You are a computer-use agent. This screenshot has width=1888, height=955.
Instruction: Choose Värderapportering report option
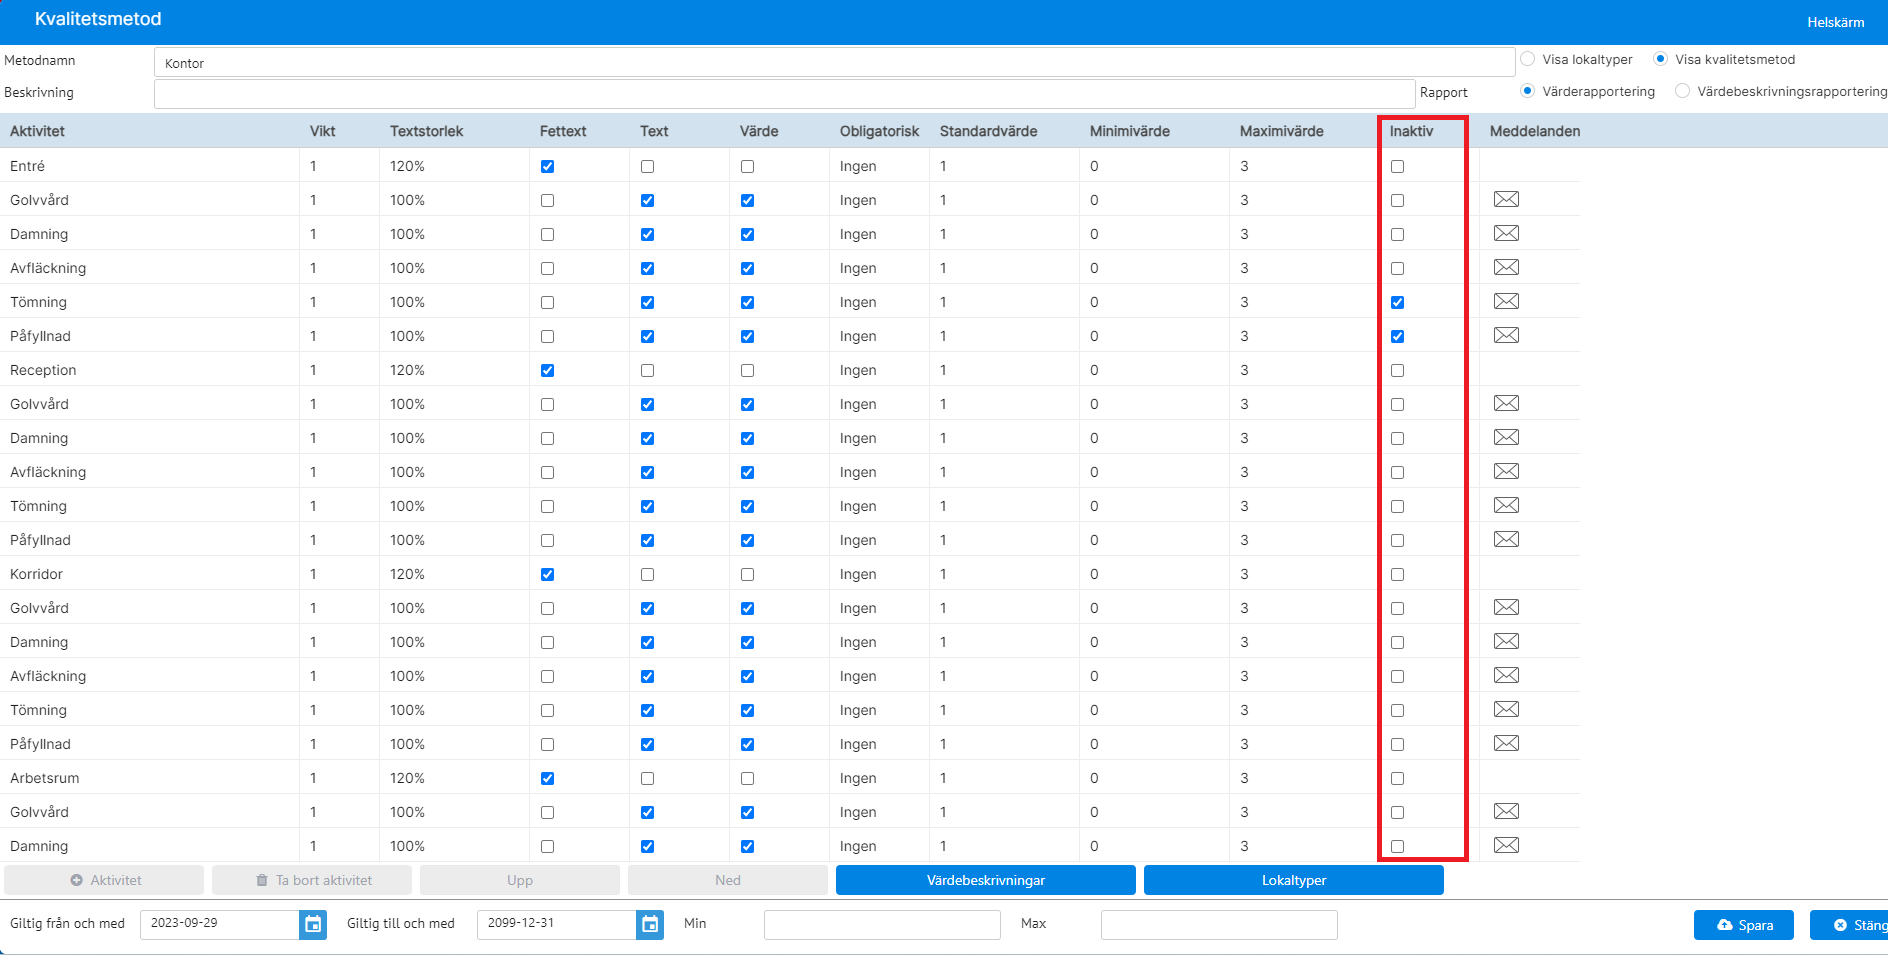(1528, 91)
